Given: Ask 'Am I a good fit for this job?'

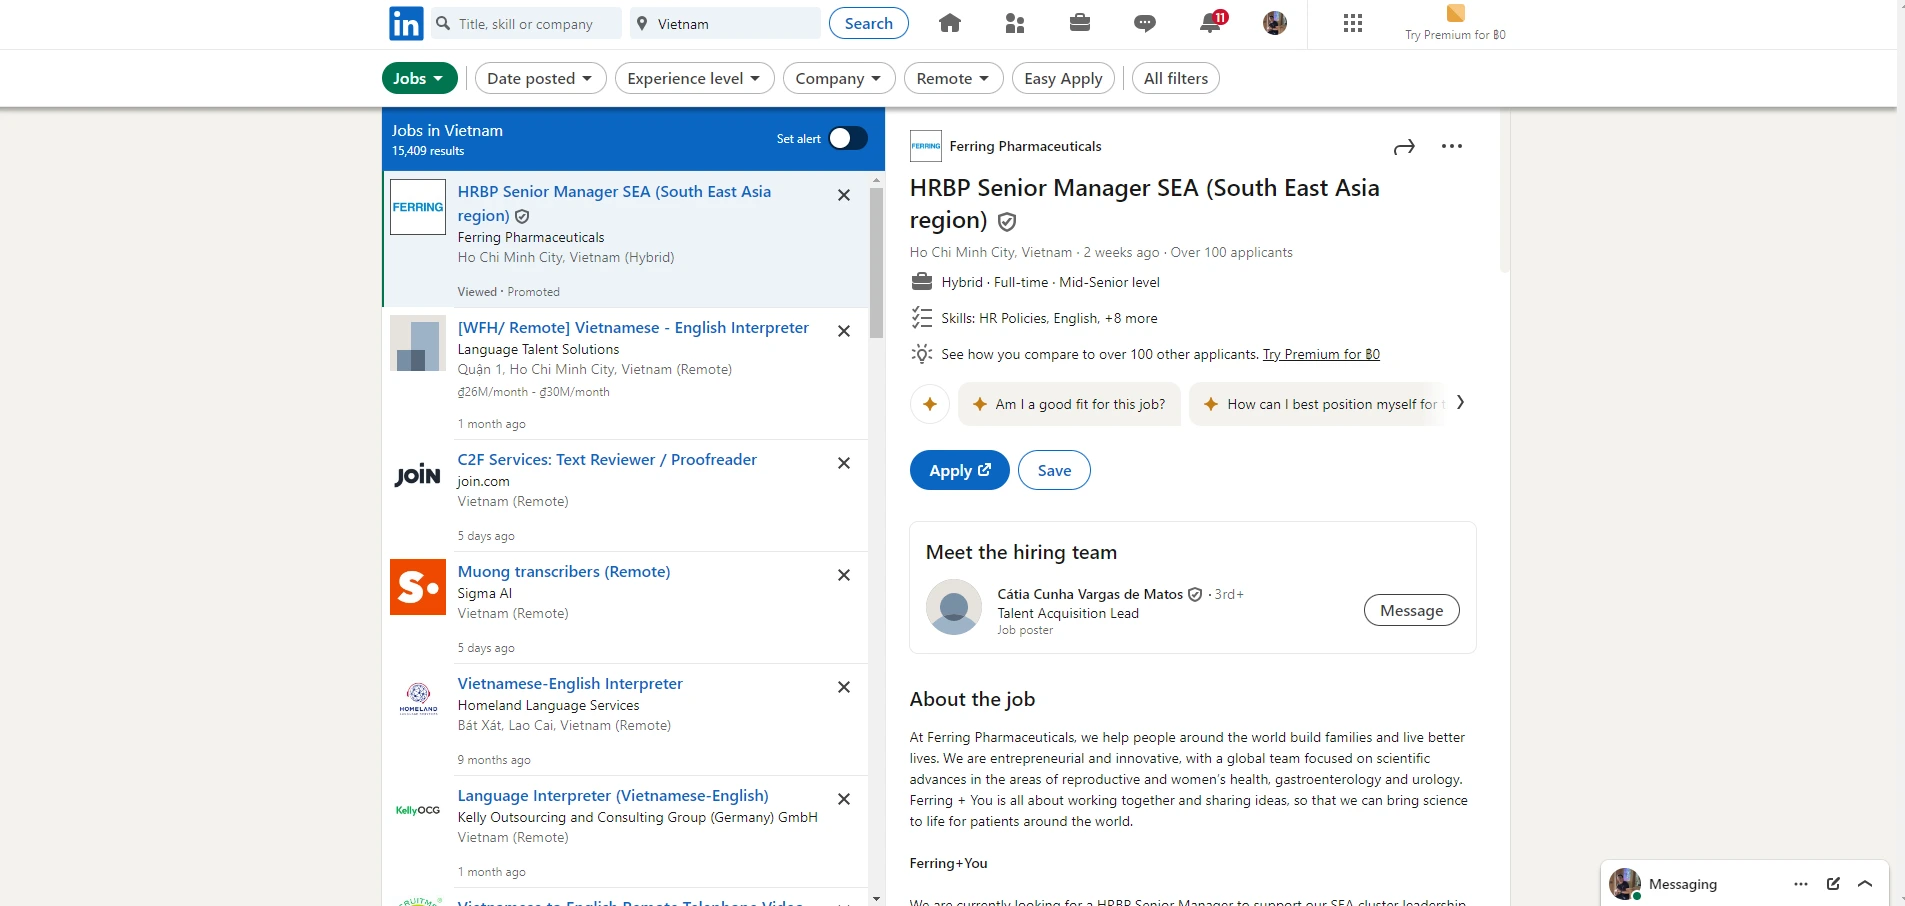Looking at the screenshot, I should point(1069,404).
